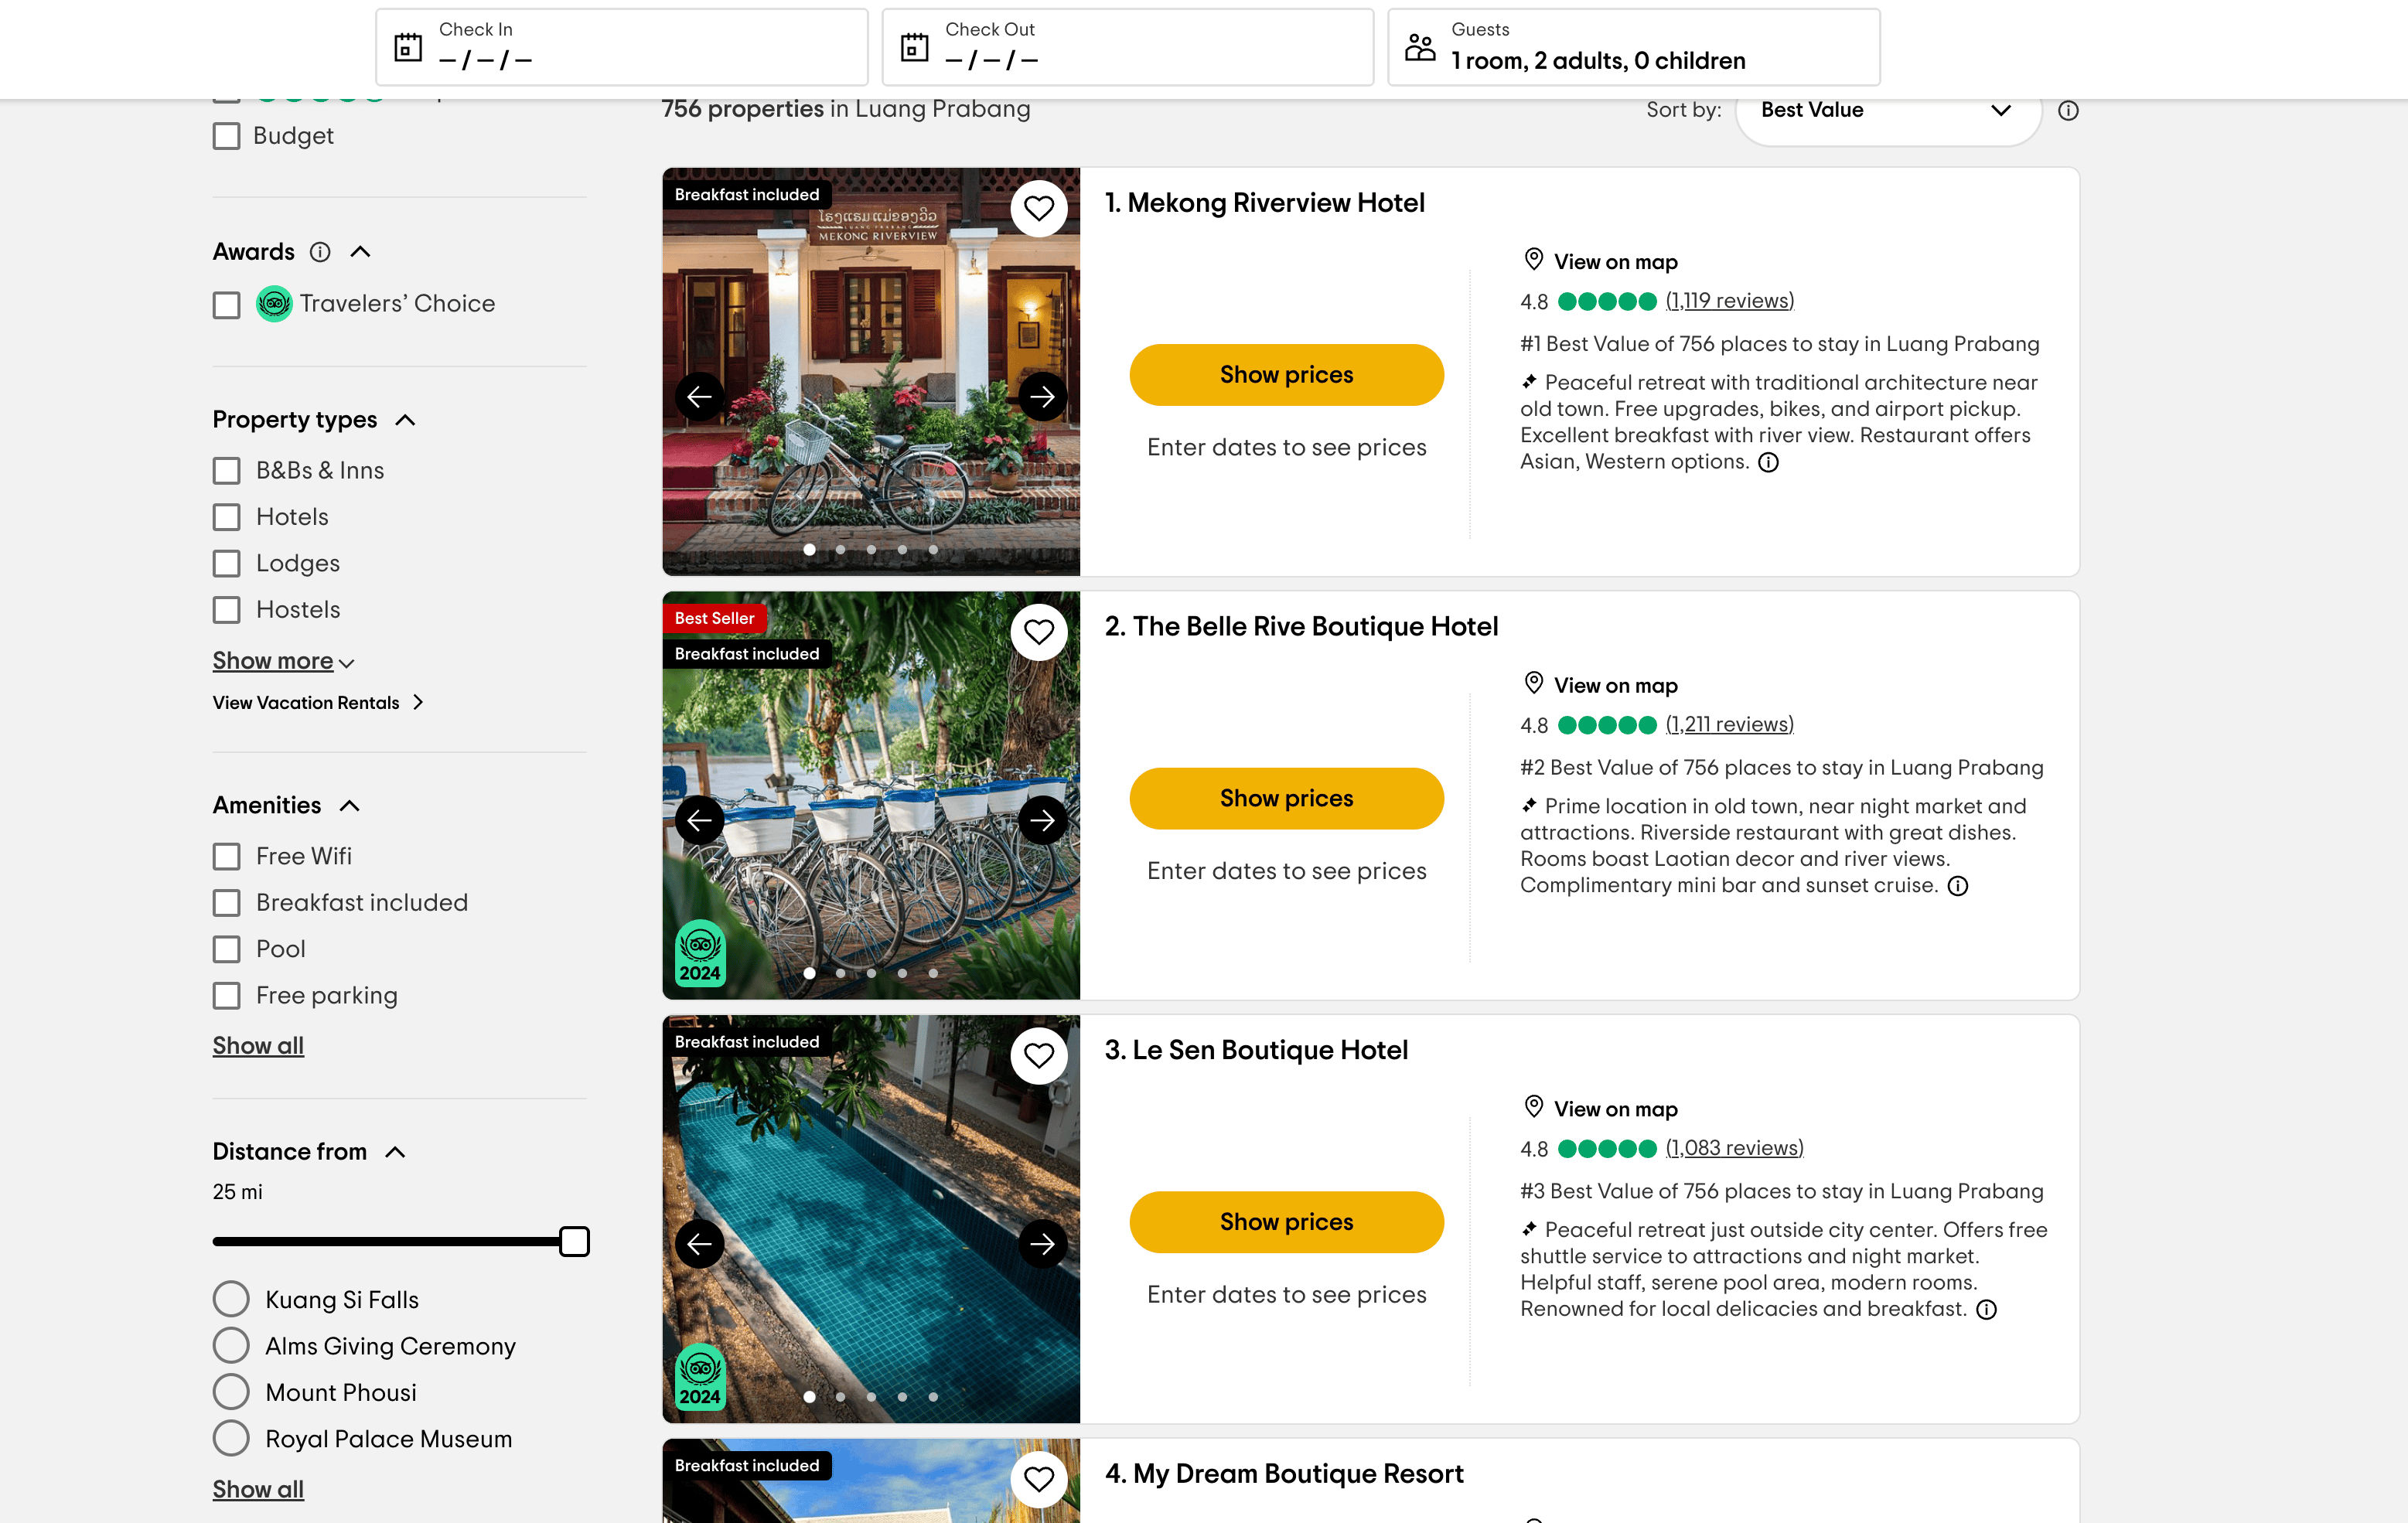Click Show prices for Belle Rive Boutique
This screenshot has width=2408, height=1523.
[1286, 798]
